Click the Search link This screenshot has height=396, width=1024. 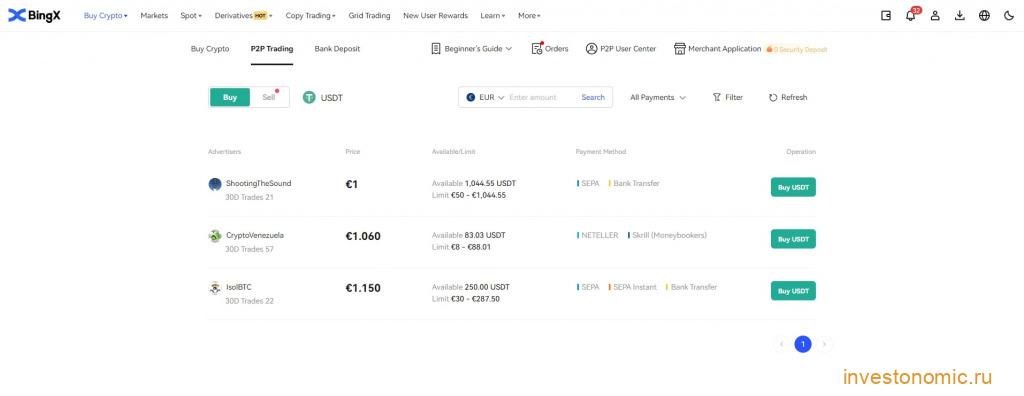coord(593,97)
